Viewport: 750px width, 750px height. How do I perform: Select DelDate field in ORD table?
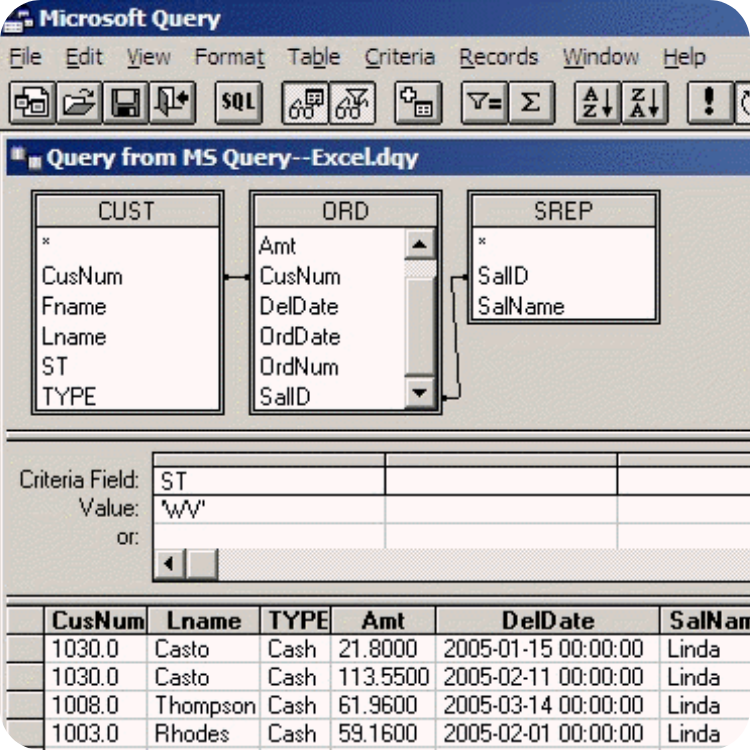click(299, 307)
